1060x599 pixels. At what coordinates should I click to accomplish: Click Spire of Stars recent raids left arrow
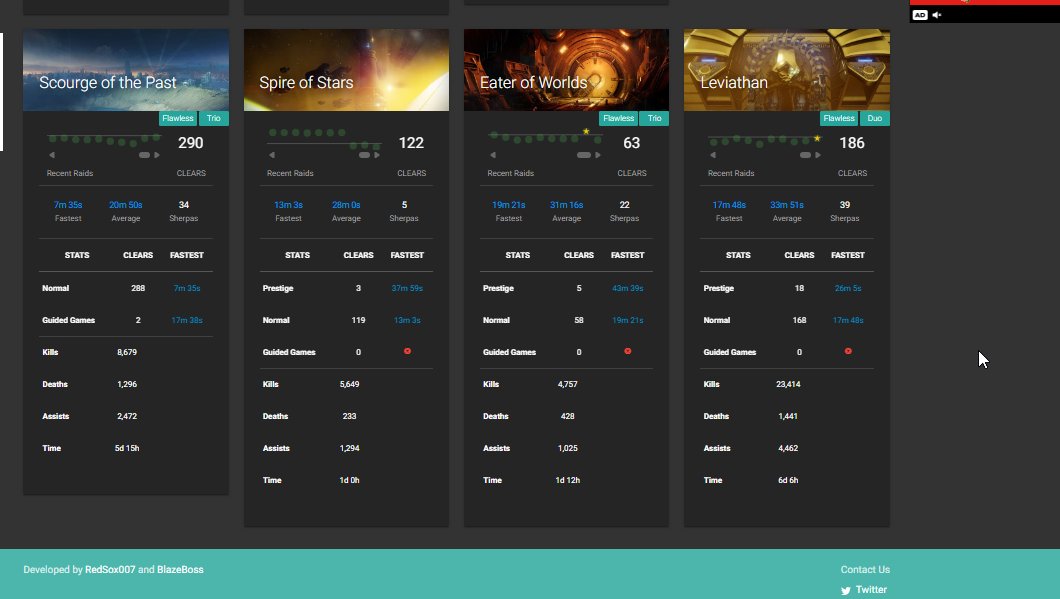[x=272, y=155]
